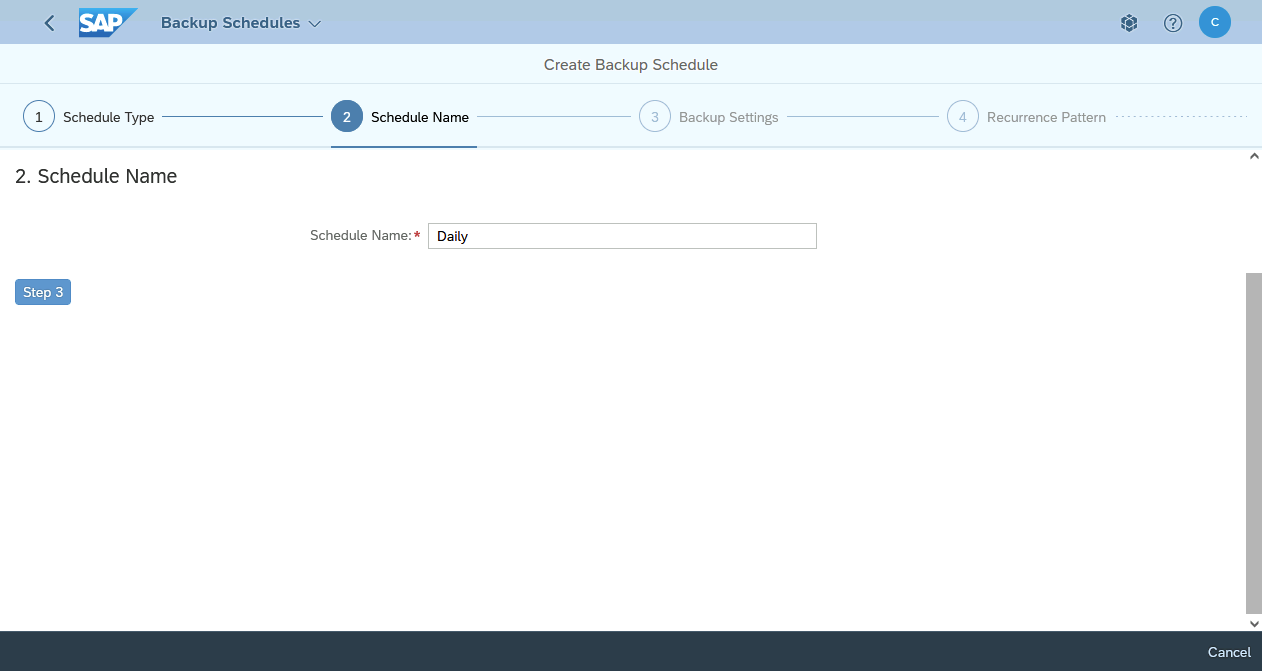Highlight the required-field asterisk marker
Screen dimensions: 1262x671
point(417,235)
